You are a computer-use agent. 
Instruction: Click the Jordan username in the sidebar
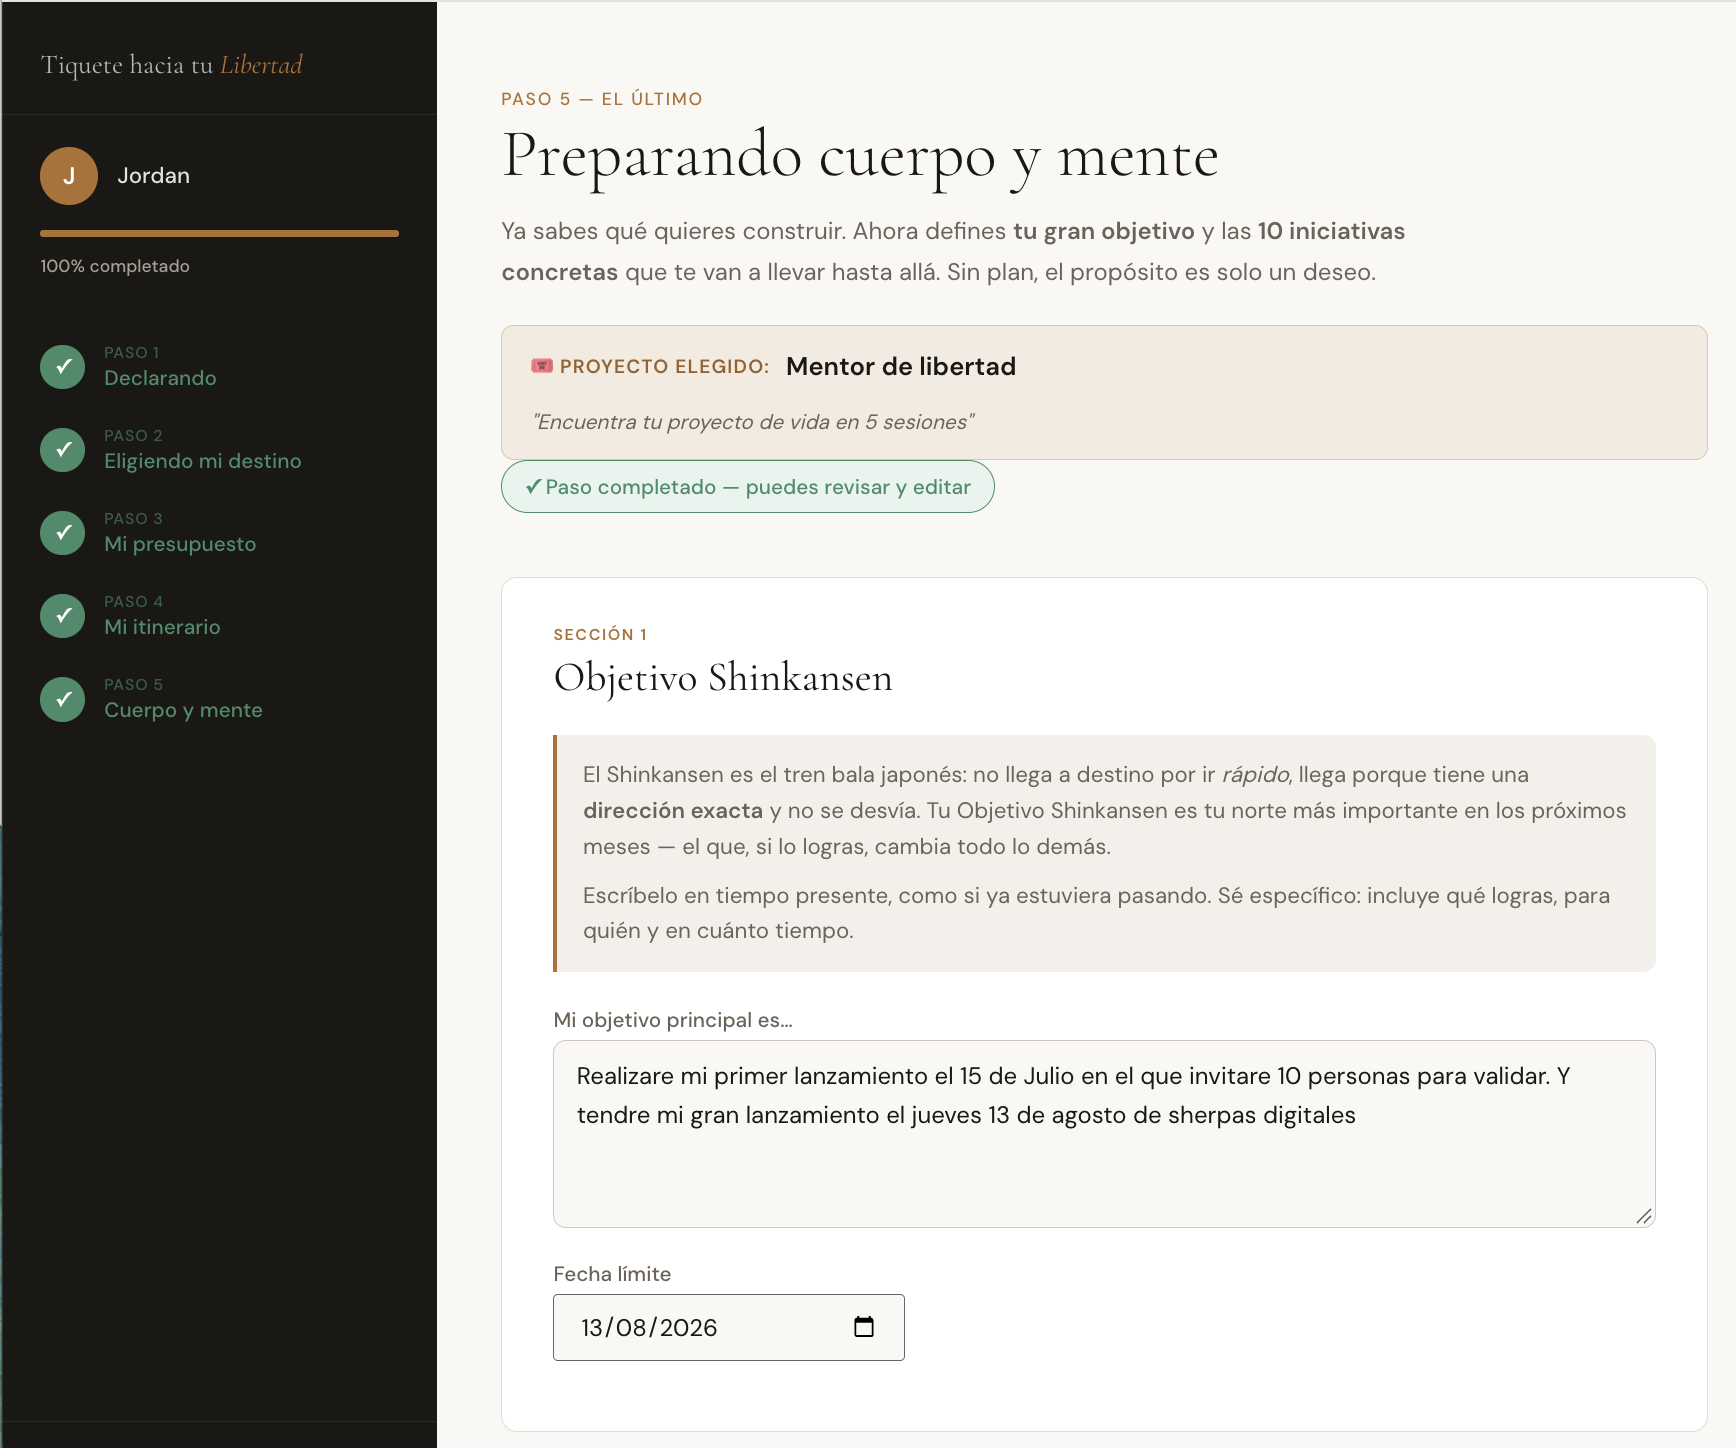[x=153, y=176]
